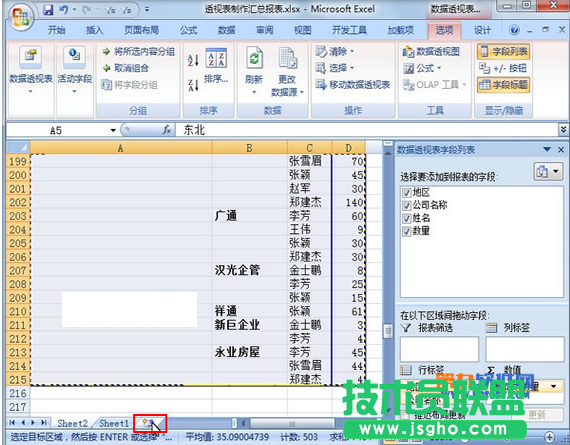Open the 排序 sort dialog
570x445 pixels.
click(216, 65)
